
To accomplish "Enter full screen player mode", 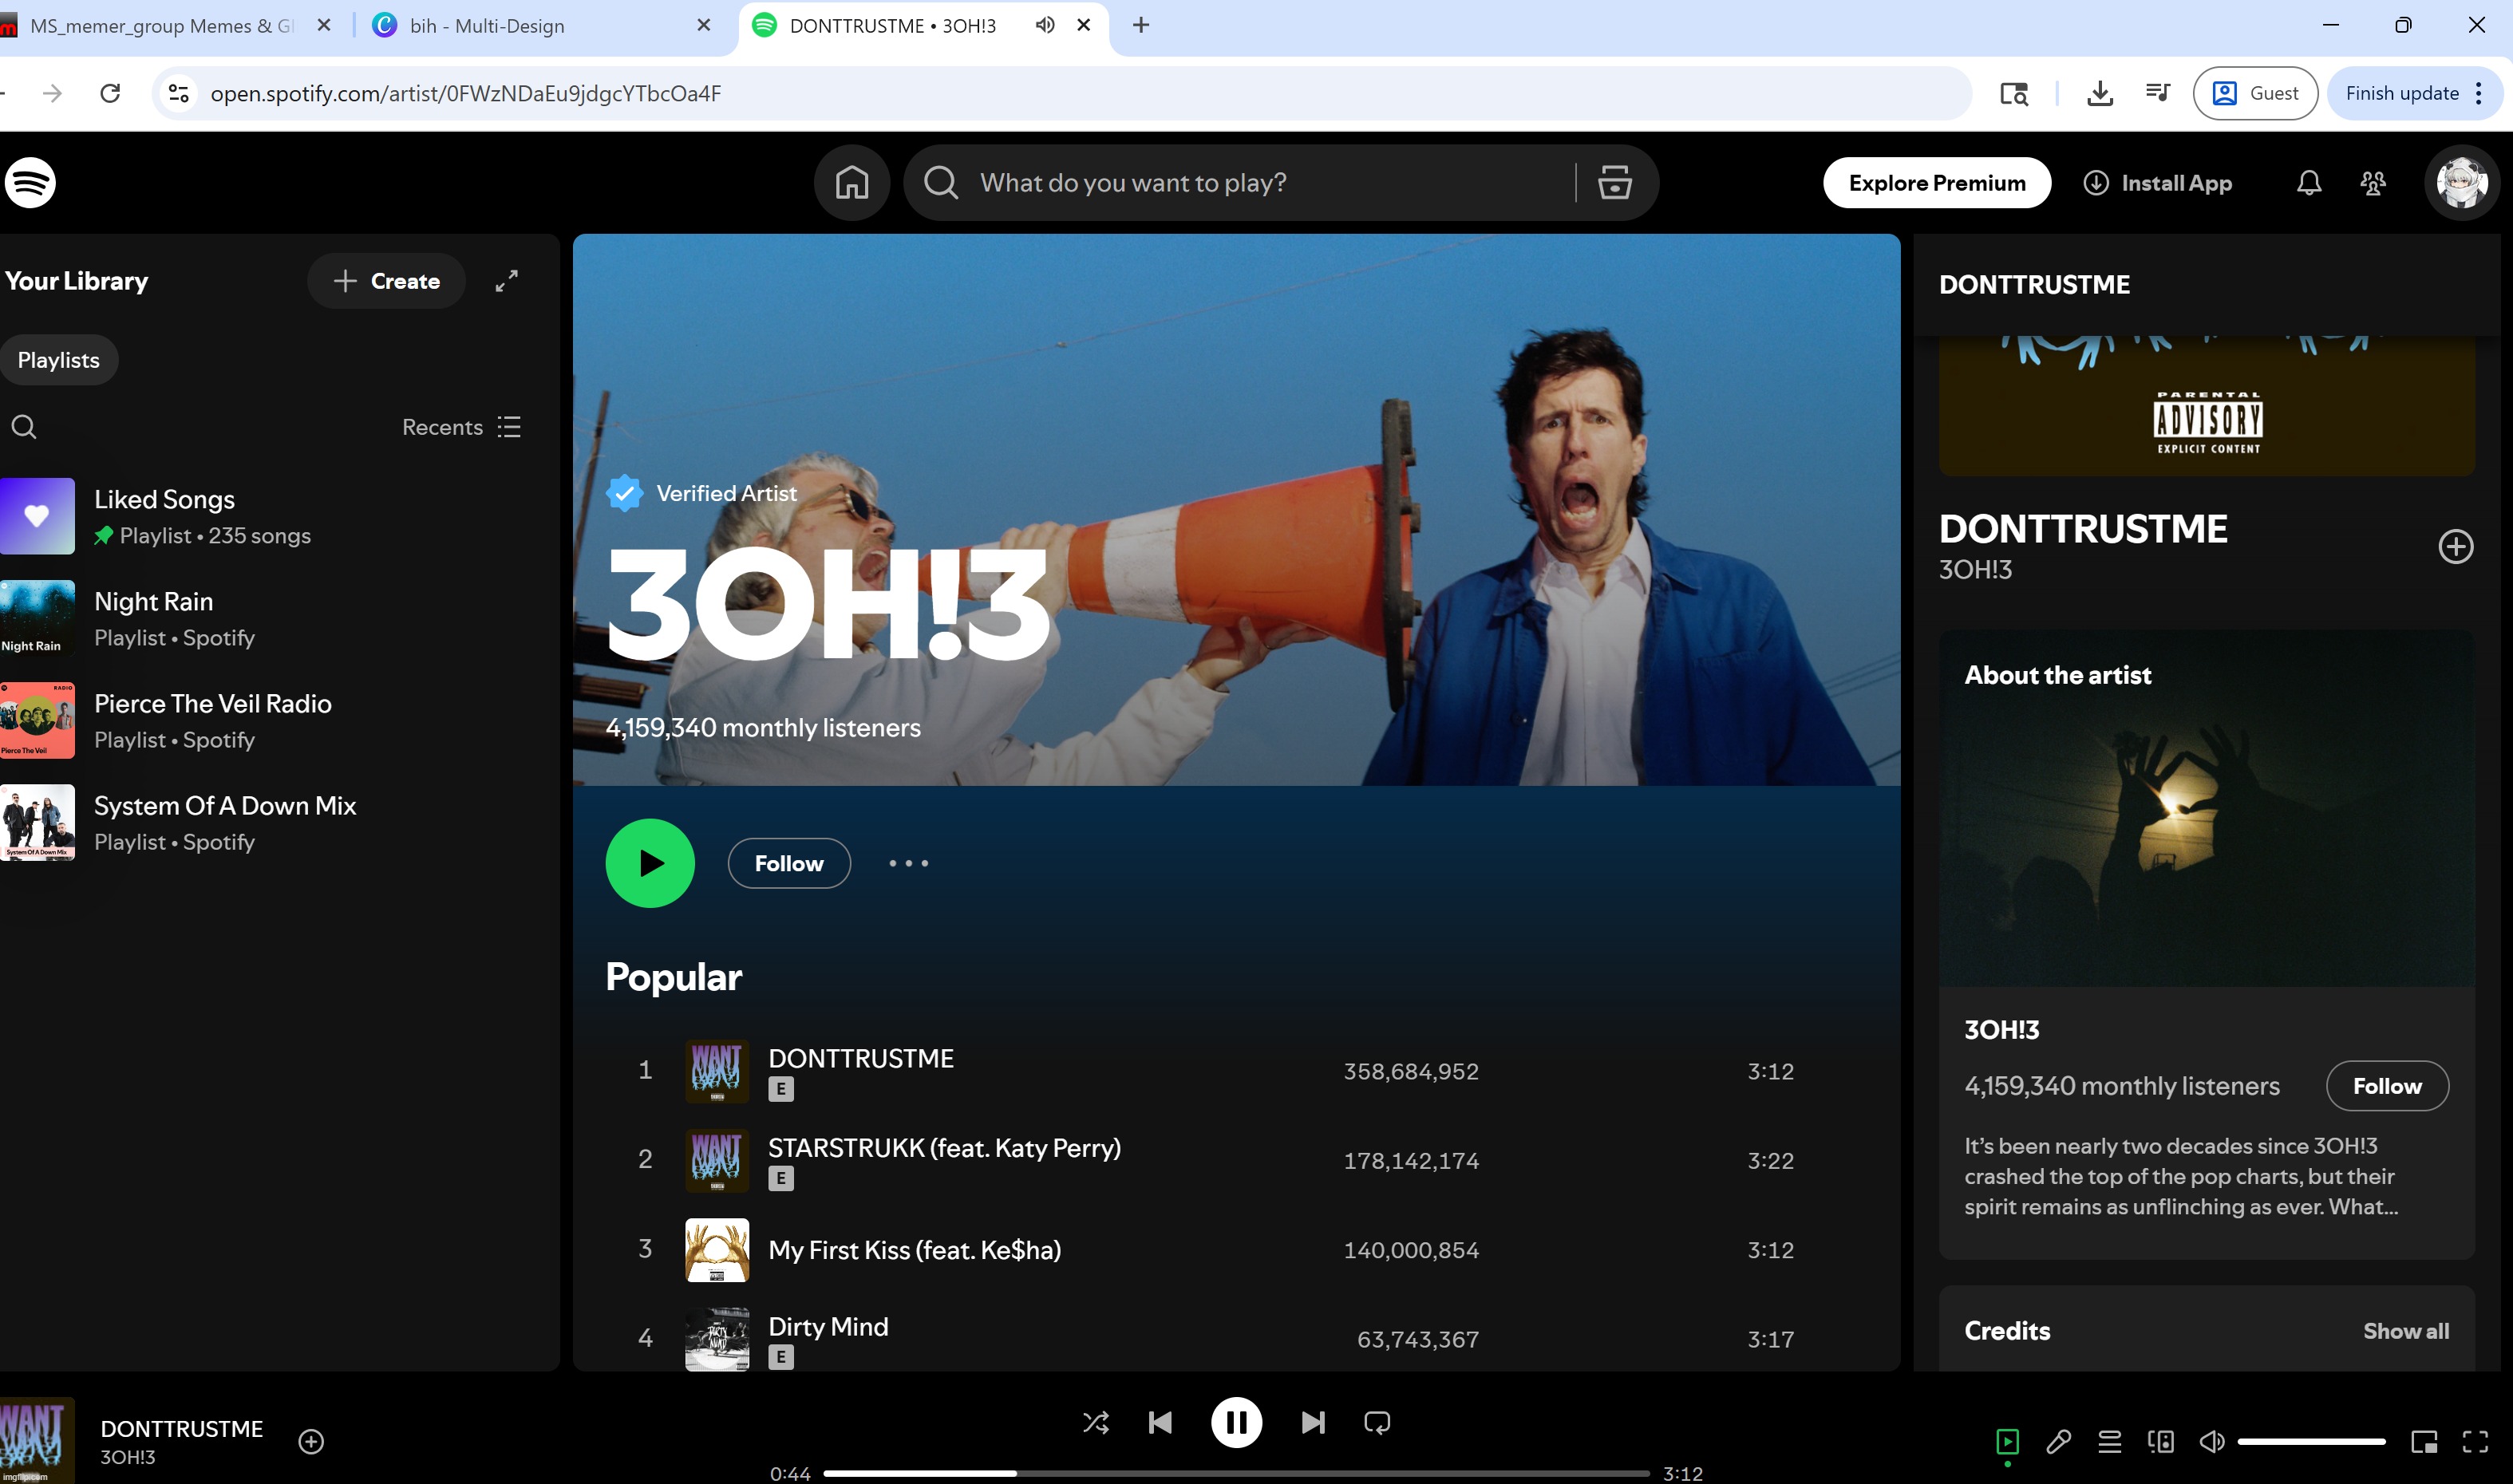I will point(2475,1441).
